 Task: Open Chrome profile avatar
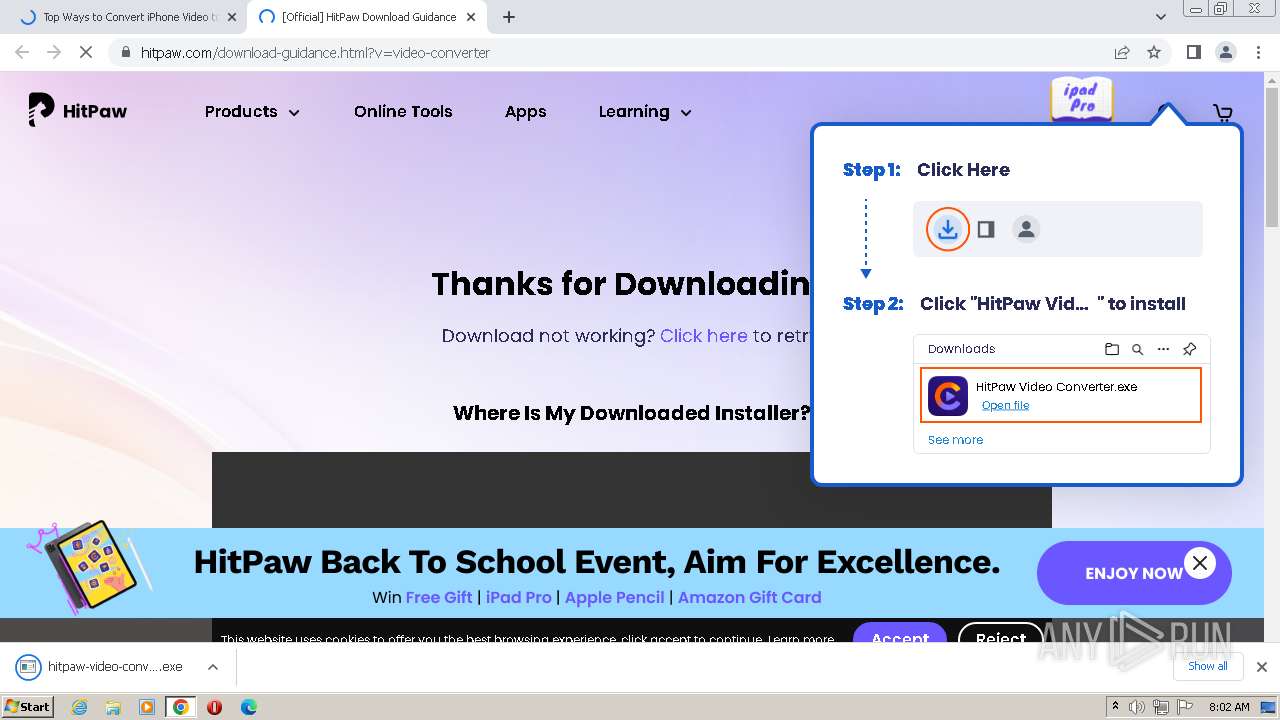point(1225,52)
